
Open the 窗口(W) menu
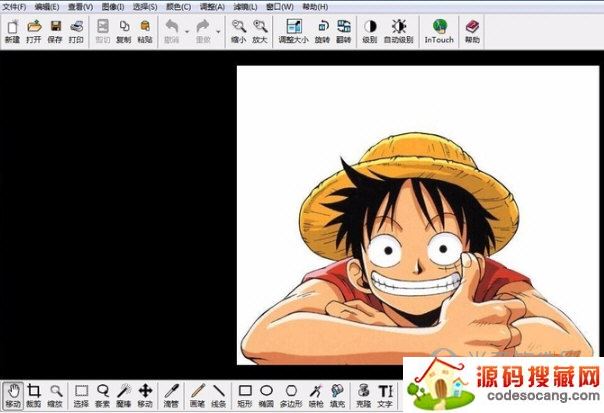click(280, 7)
